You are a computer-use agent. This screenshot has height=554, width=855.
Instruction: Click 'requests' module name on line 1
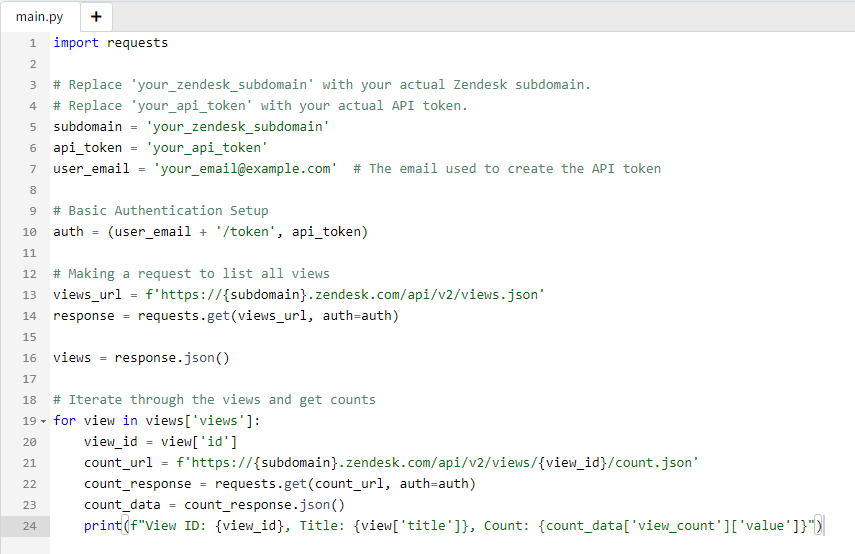pyautogui.click(x=137, y=43)
